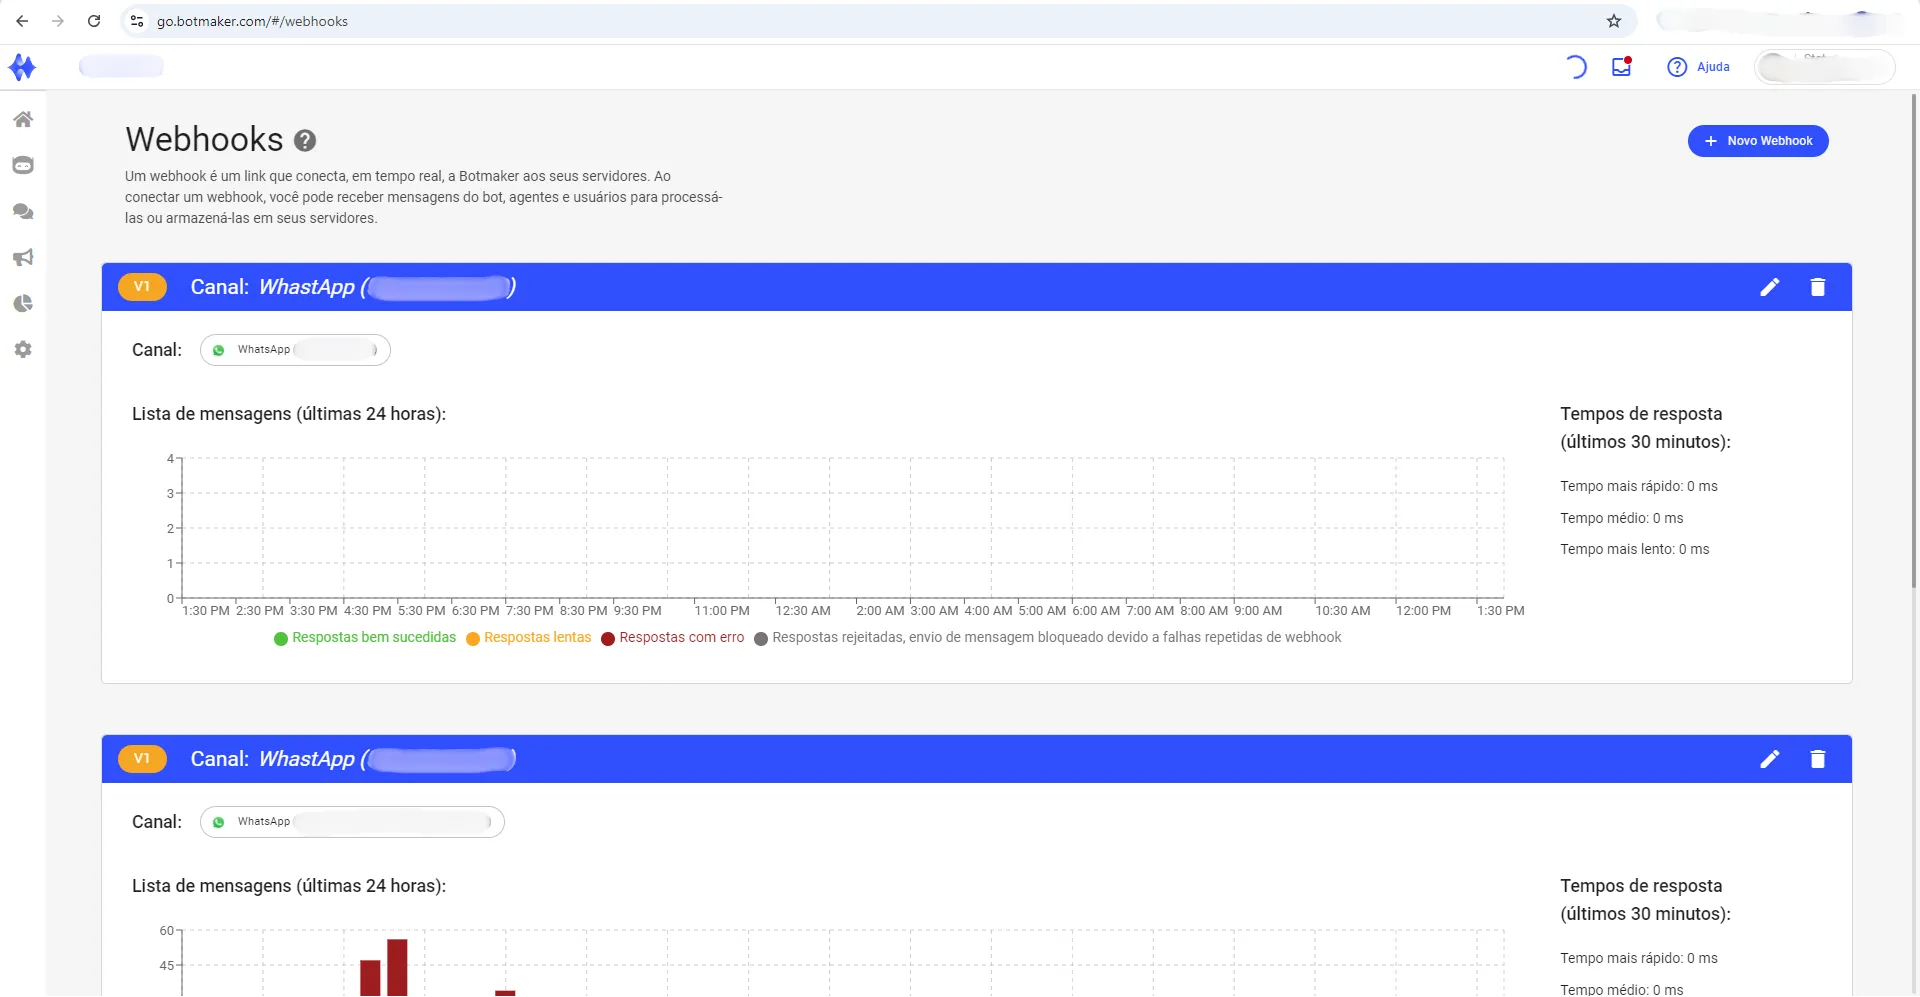
Task: Open the user account menu in header
Action: click(x=1825, y=67)
